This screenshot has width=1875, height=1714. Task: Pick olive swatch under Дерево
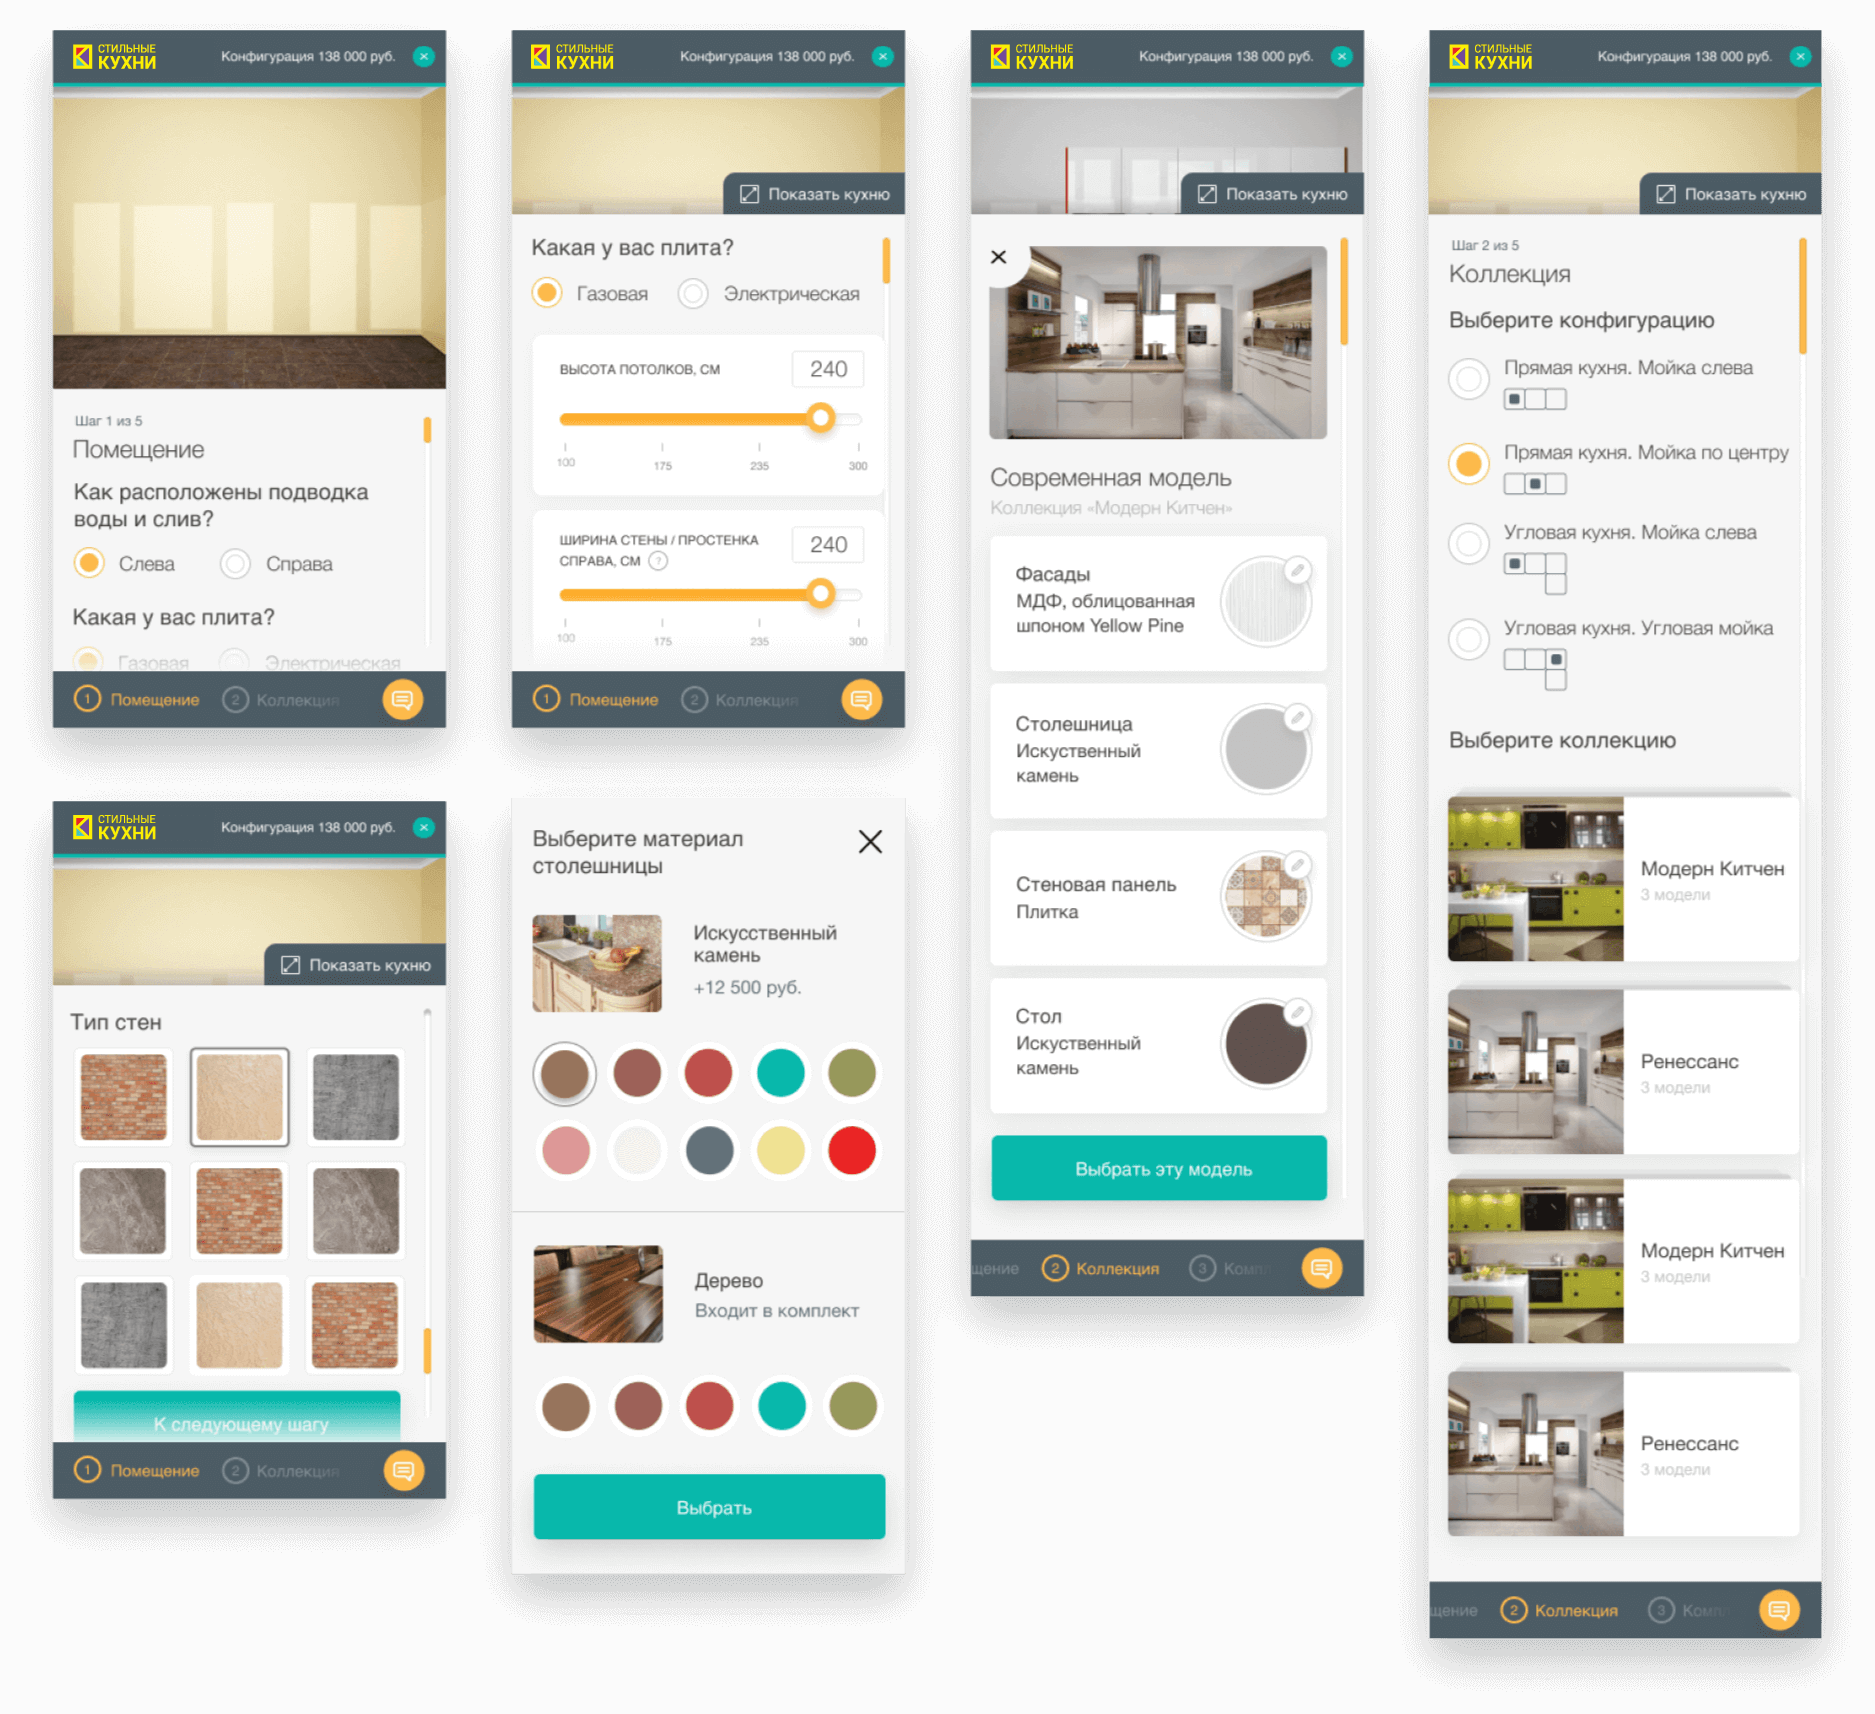[x=853, y=1406]
